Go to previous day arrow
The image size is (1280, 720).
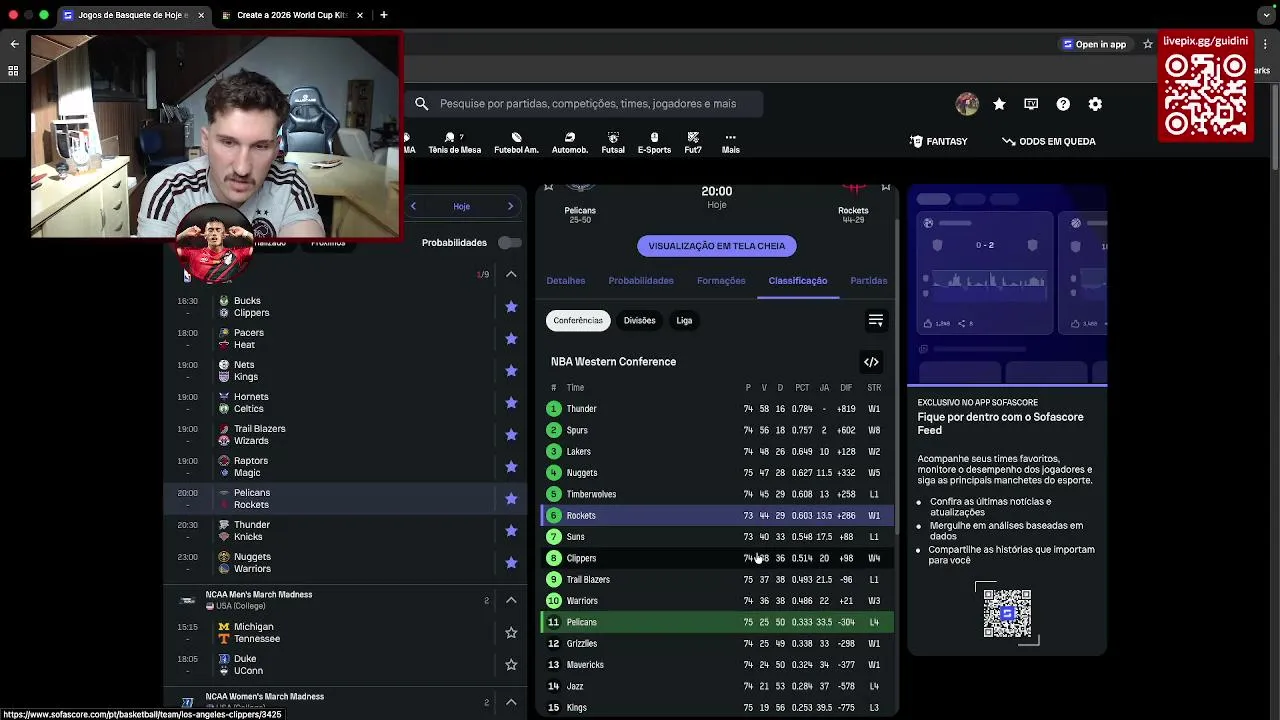coord(413,207)
